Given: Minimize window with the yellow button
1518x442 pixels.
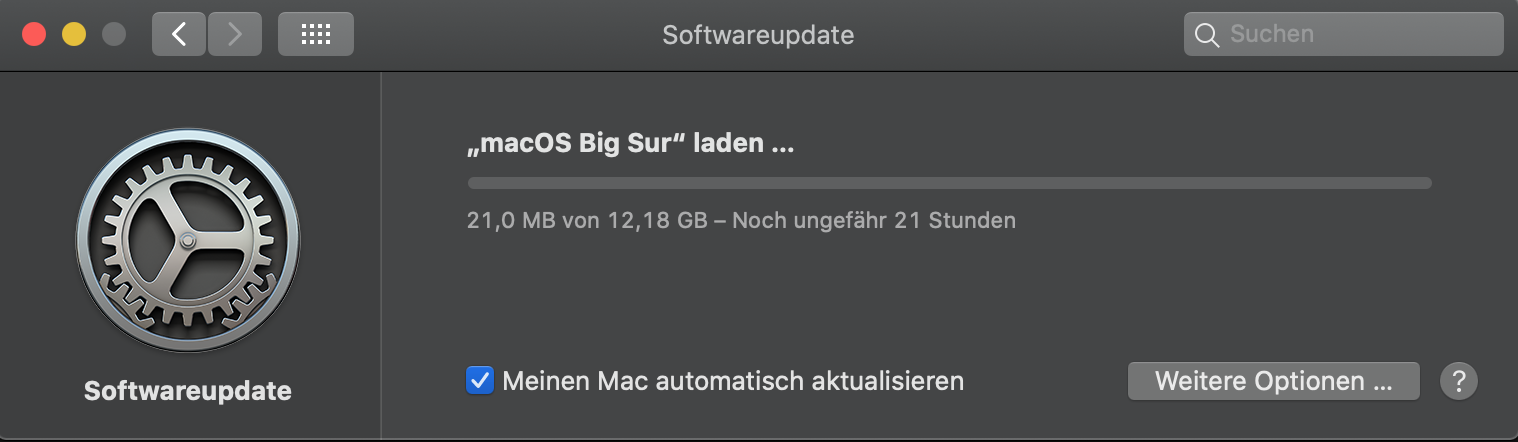Looking at the screenshot, I should click(74, 35).
